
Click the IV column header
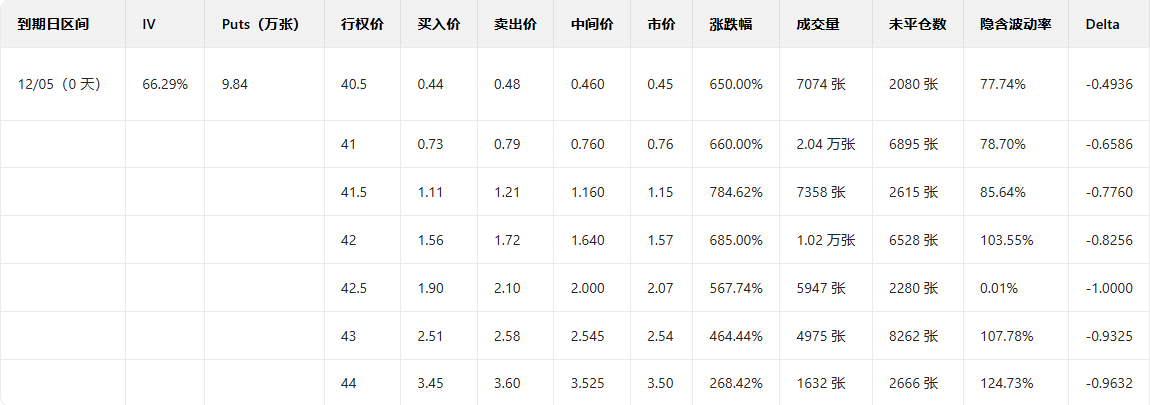(149, 24)
